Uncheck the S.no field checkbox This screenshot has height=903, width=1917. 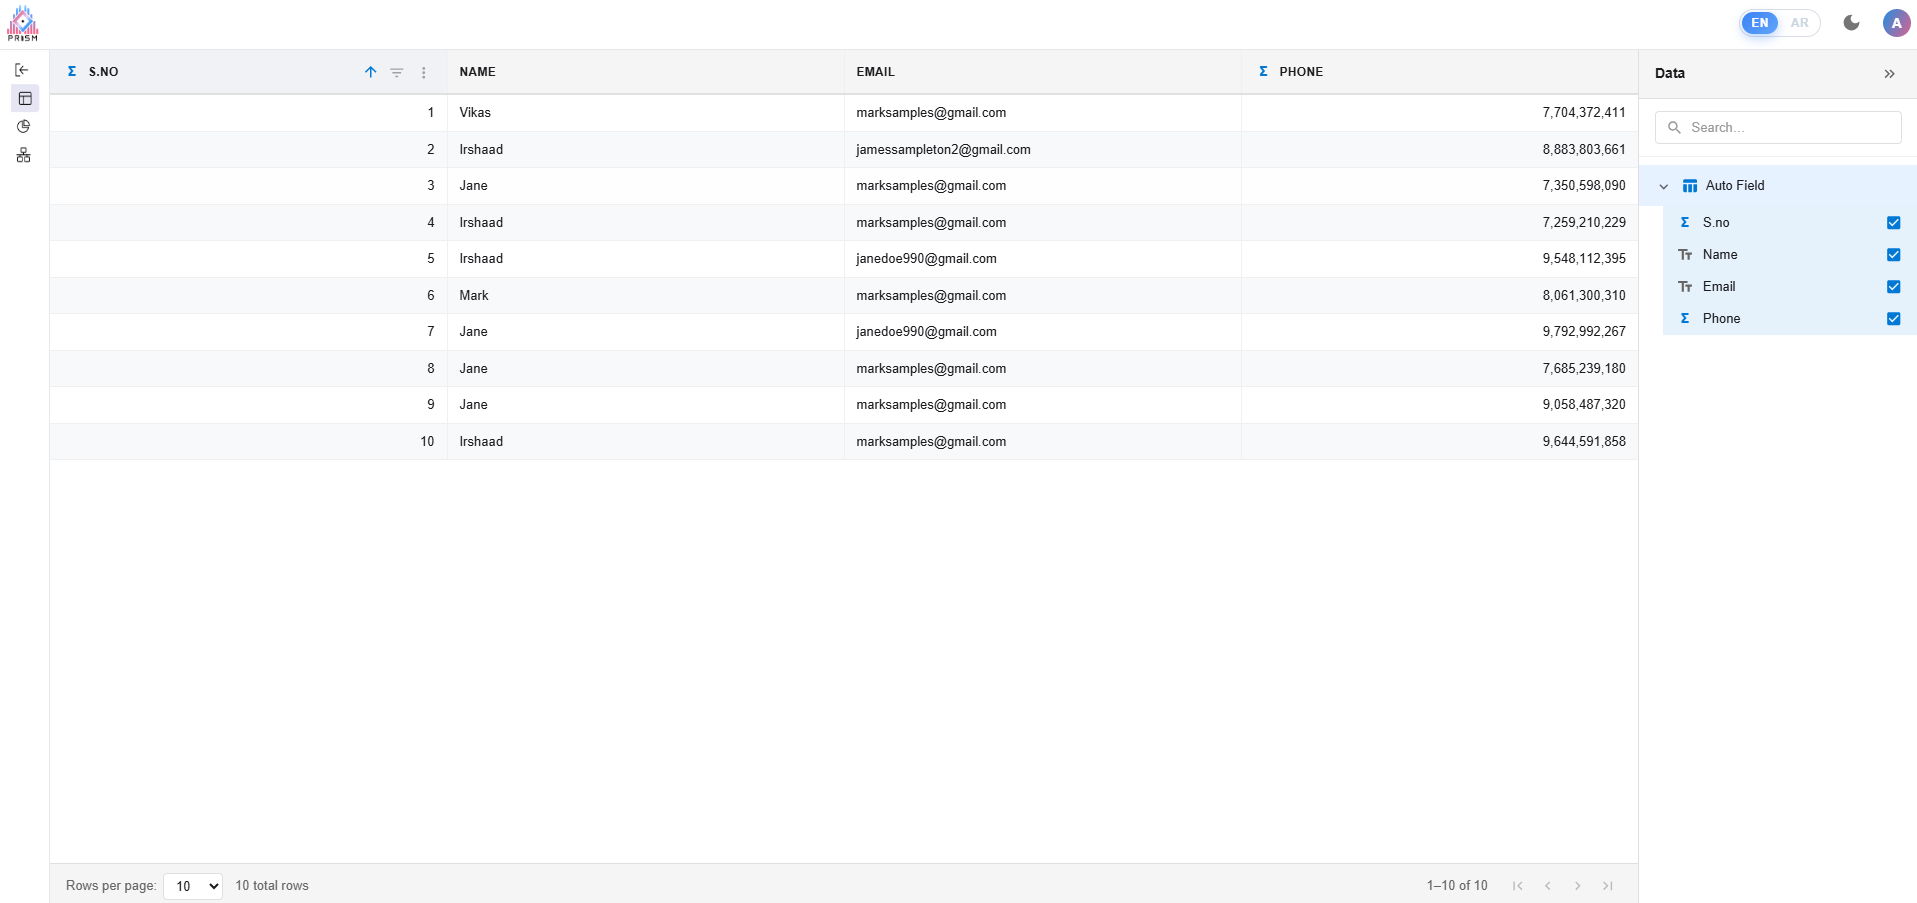(x=1893, y=223)
